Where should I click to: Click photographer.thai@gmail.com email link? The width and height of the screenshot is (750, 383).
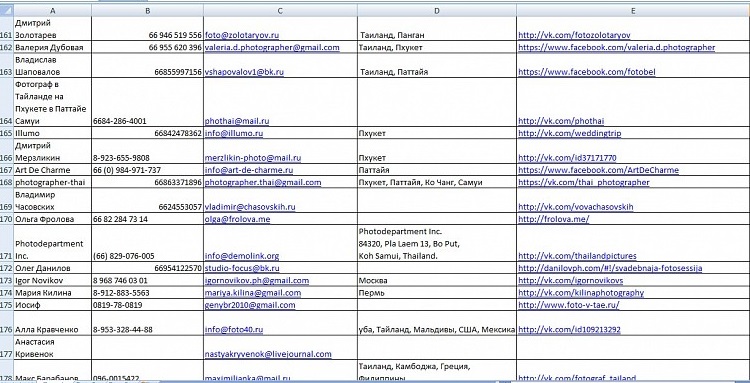pyautogui.click(x=263, y=183)
